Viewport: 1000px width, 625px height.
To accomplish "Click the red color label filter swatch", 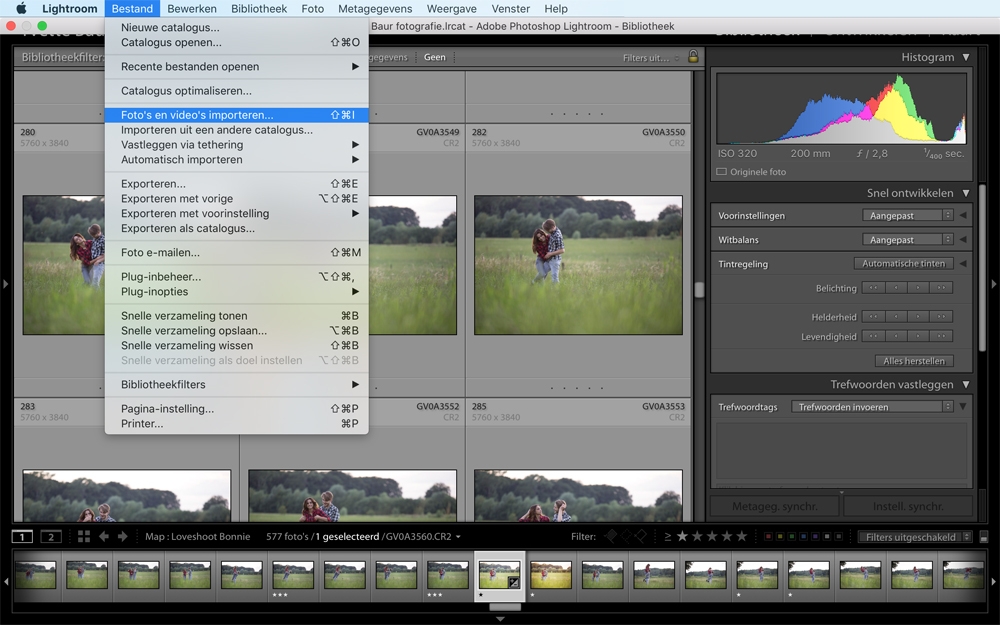I will (769, 537).
